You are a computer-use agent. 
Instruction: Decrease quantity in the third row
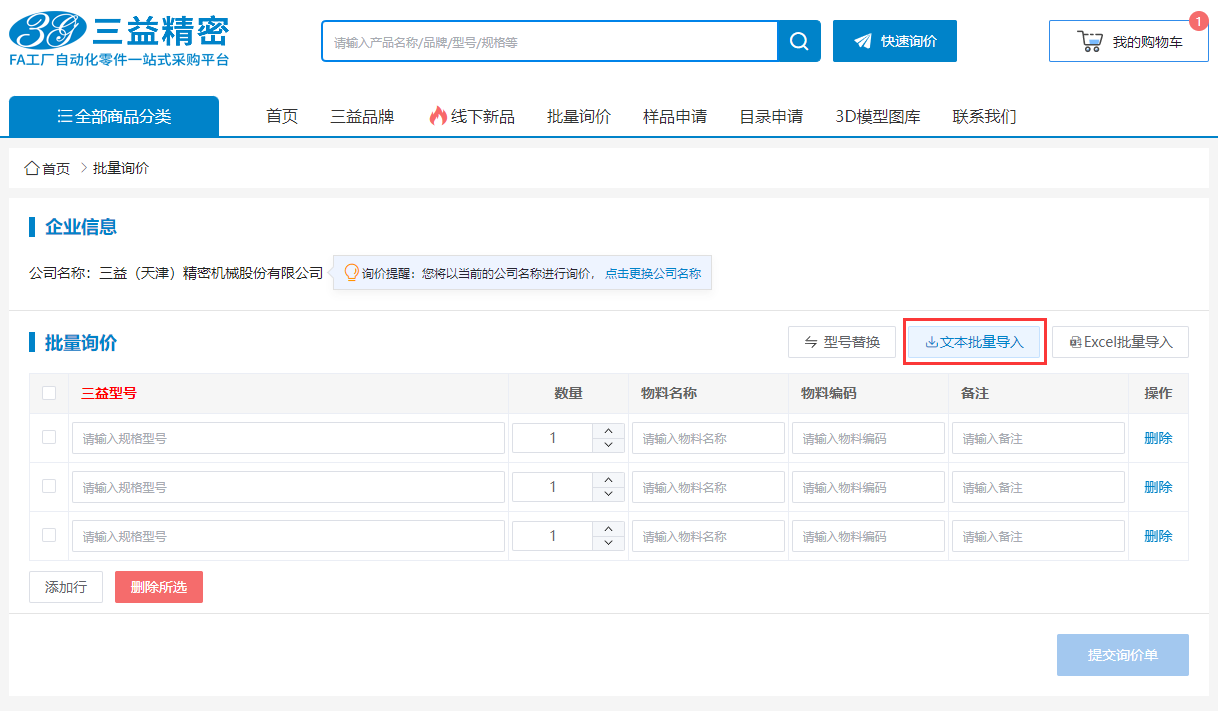click(x=608, y=543)
